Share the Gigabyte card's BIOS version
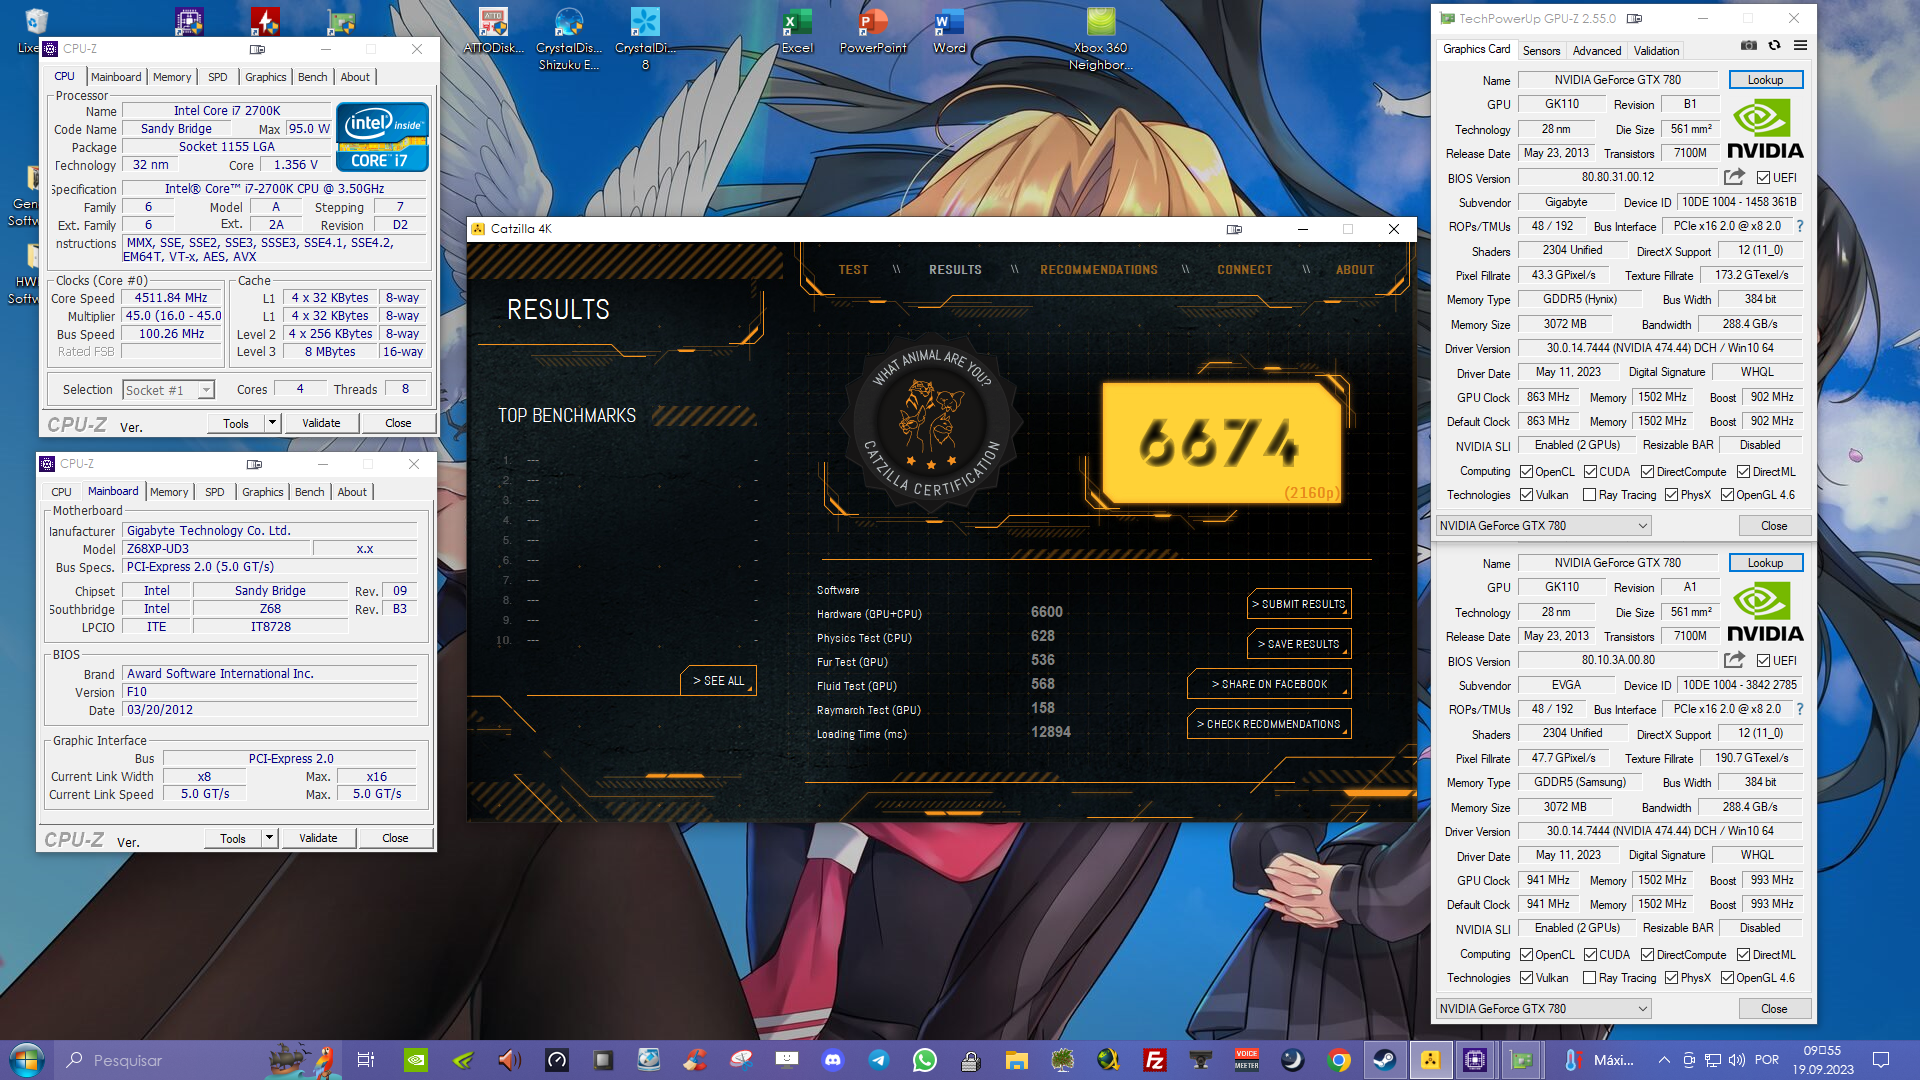 [1734, 177]
